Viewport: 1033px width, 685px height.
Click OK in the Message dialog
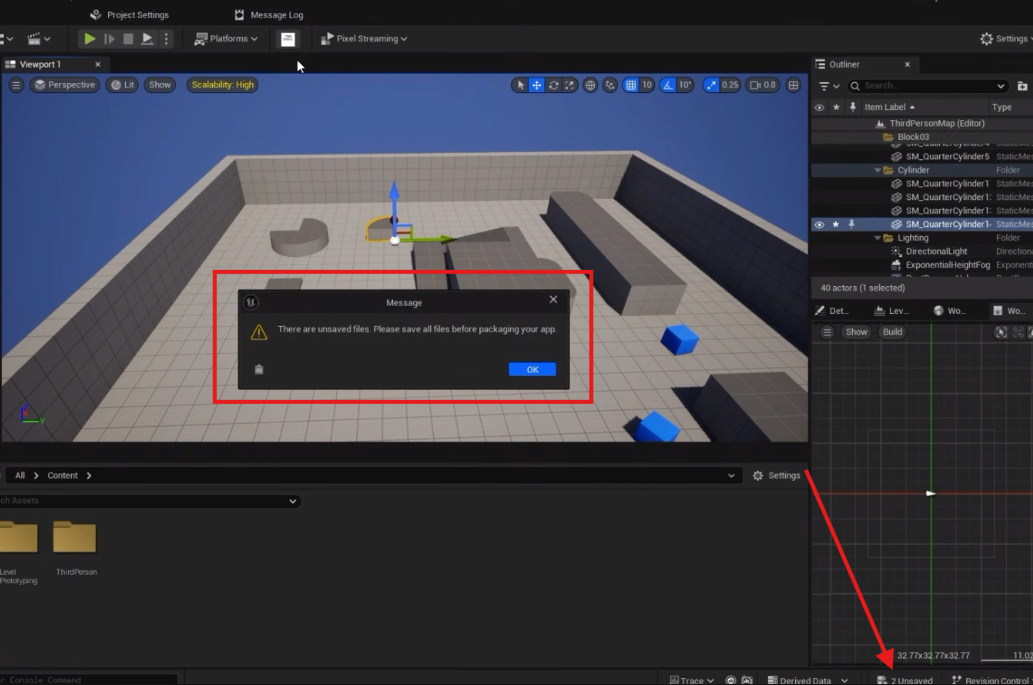(532, 369)
